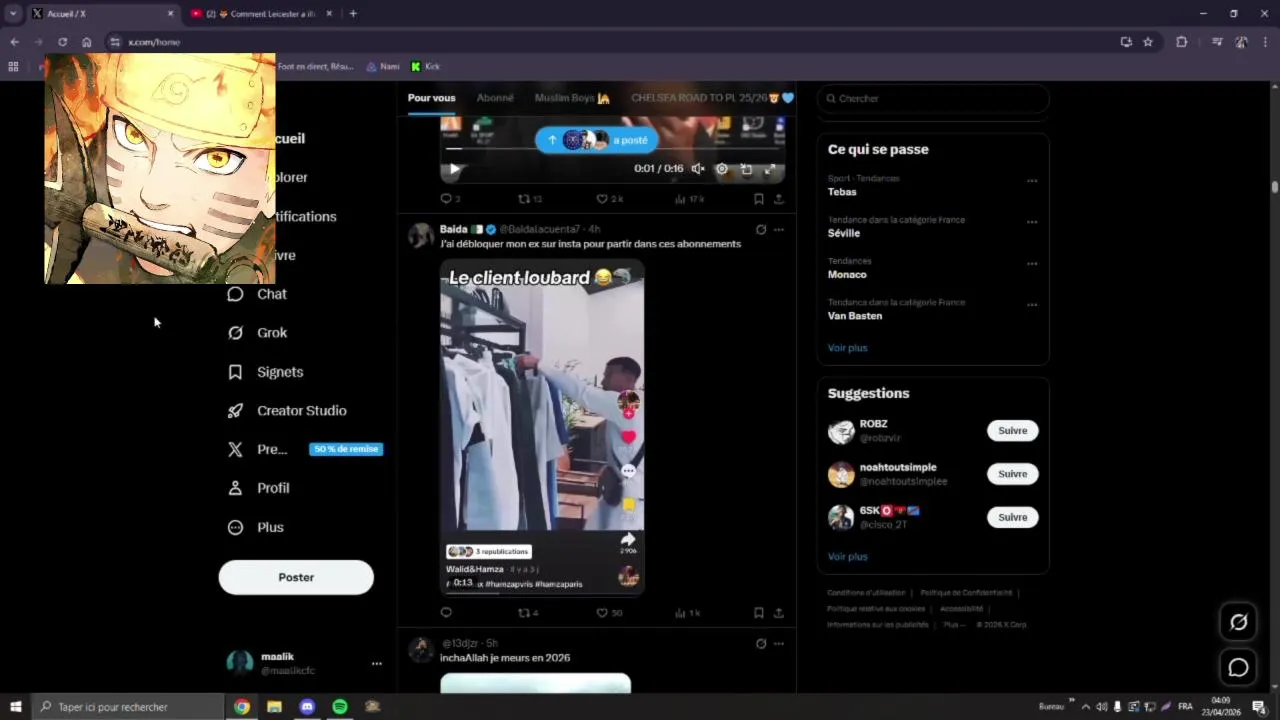Viewport: 1280px width, 720px height.
Task: Click the Chercher search field
Action: coord(933,98)
